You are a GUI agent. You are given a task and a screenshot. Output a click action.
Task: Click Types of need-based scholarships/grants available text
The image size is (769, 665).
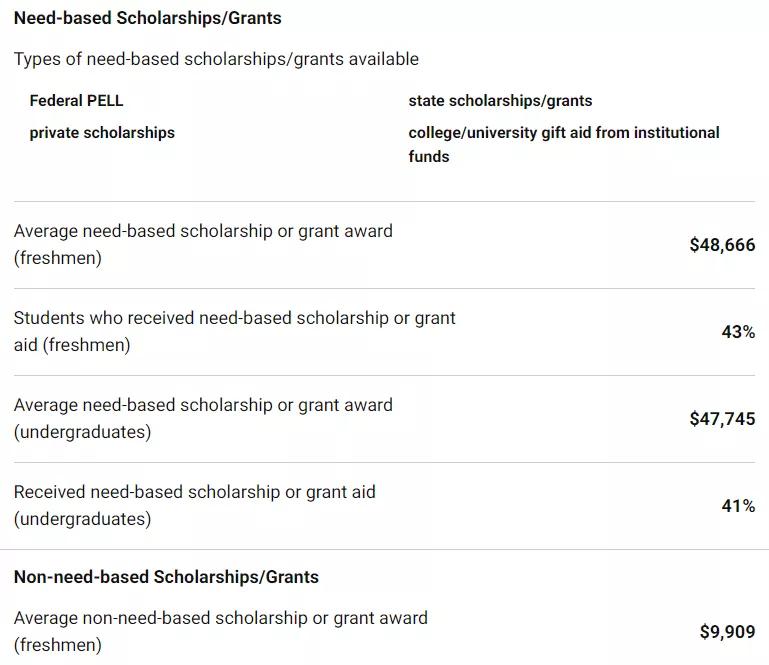point(216,59)
